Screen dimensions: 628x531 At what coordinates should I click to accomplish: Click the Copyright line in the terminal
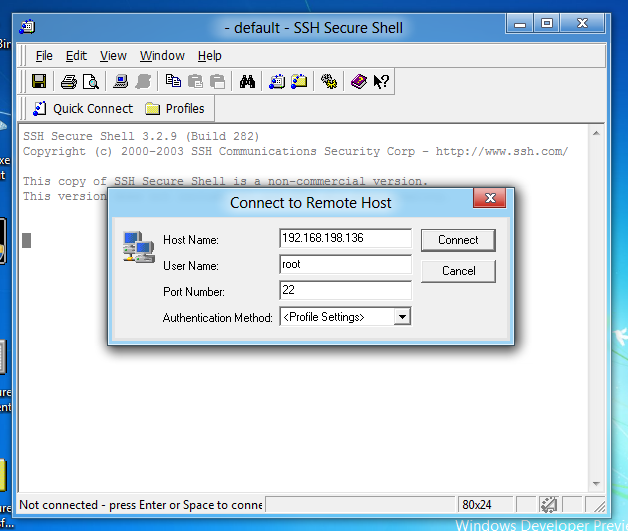pyautogui.click(x=295, y=151)
